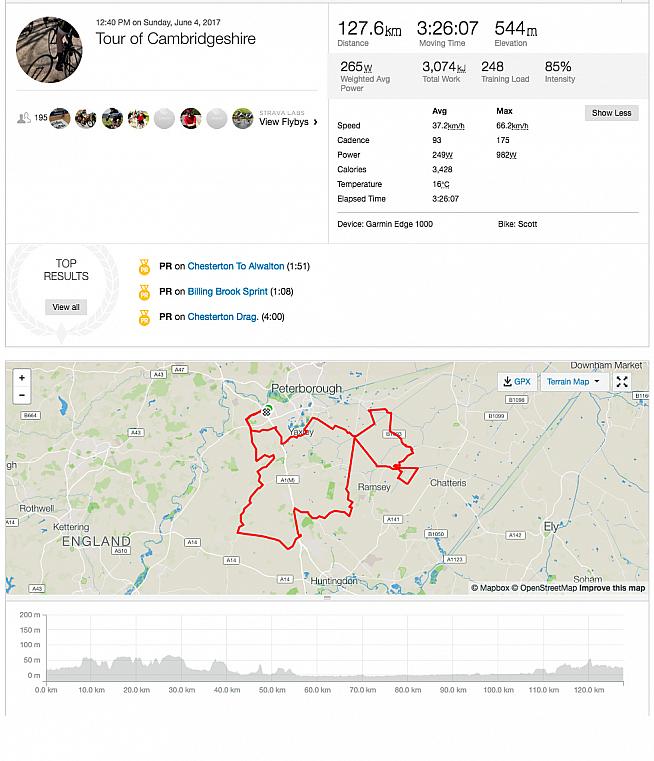Screen dimensions: 654x761
Task: Collapse stats with Show Less
Action: point(611,113)
